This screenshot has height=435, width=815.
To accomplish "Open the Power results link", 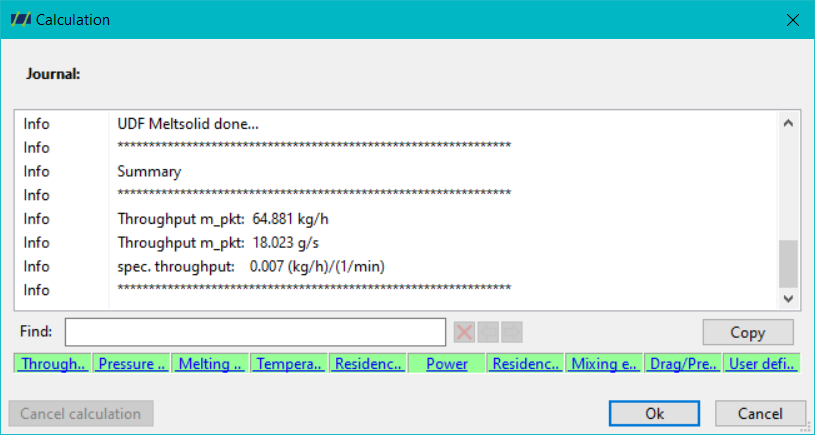I will pos(446,363).
